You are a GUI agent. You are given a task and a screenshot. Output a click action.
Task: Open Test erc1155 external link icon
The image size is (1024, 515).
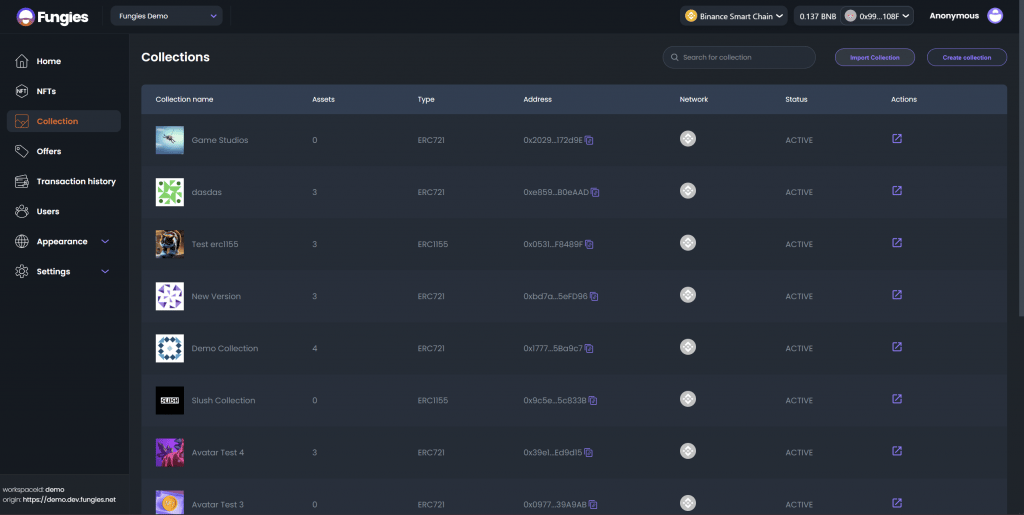(x=897, y=243)
